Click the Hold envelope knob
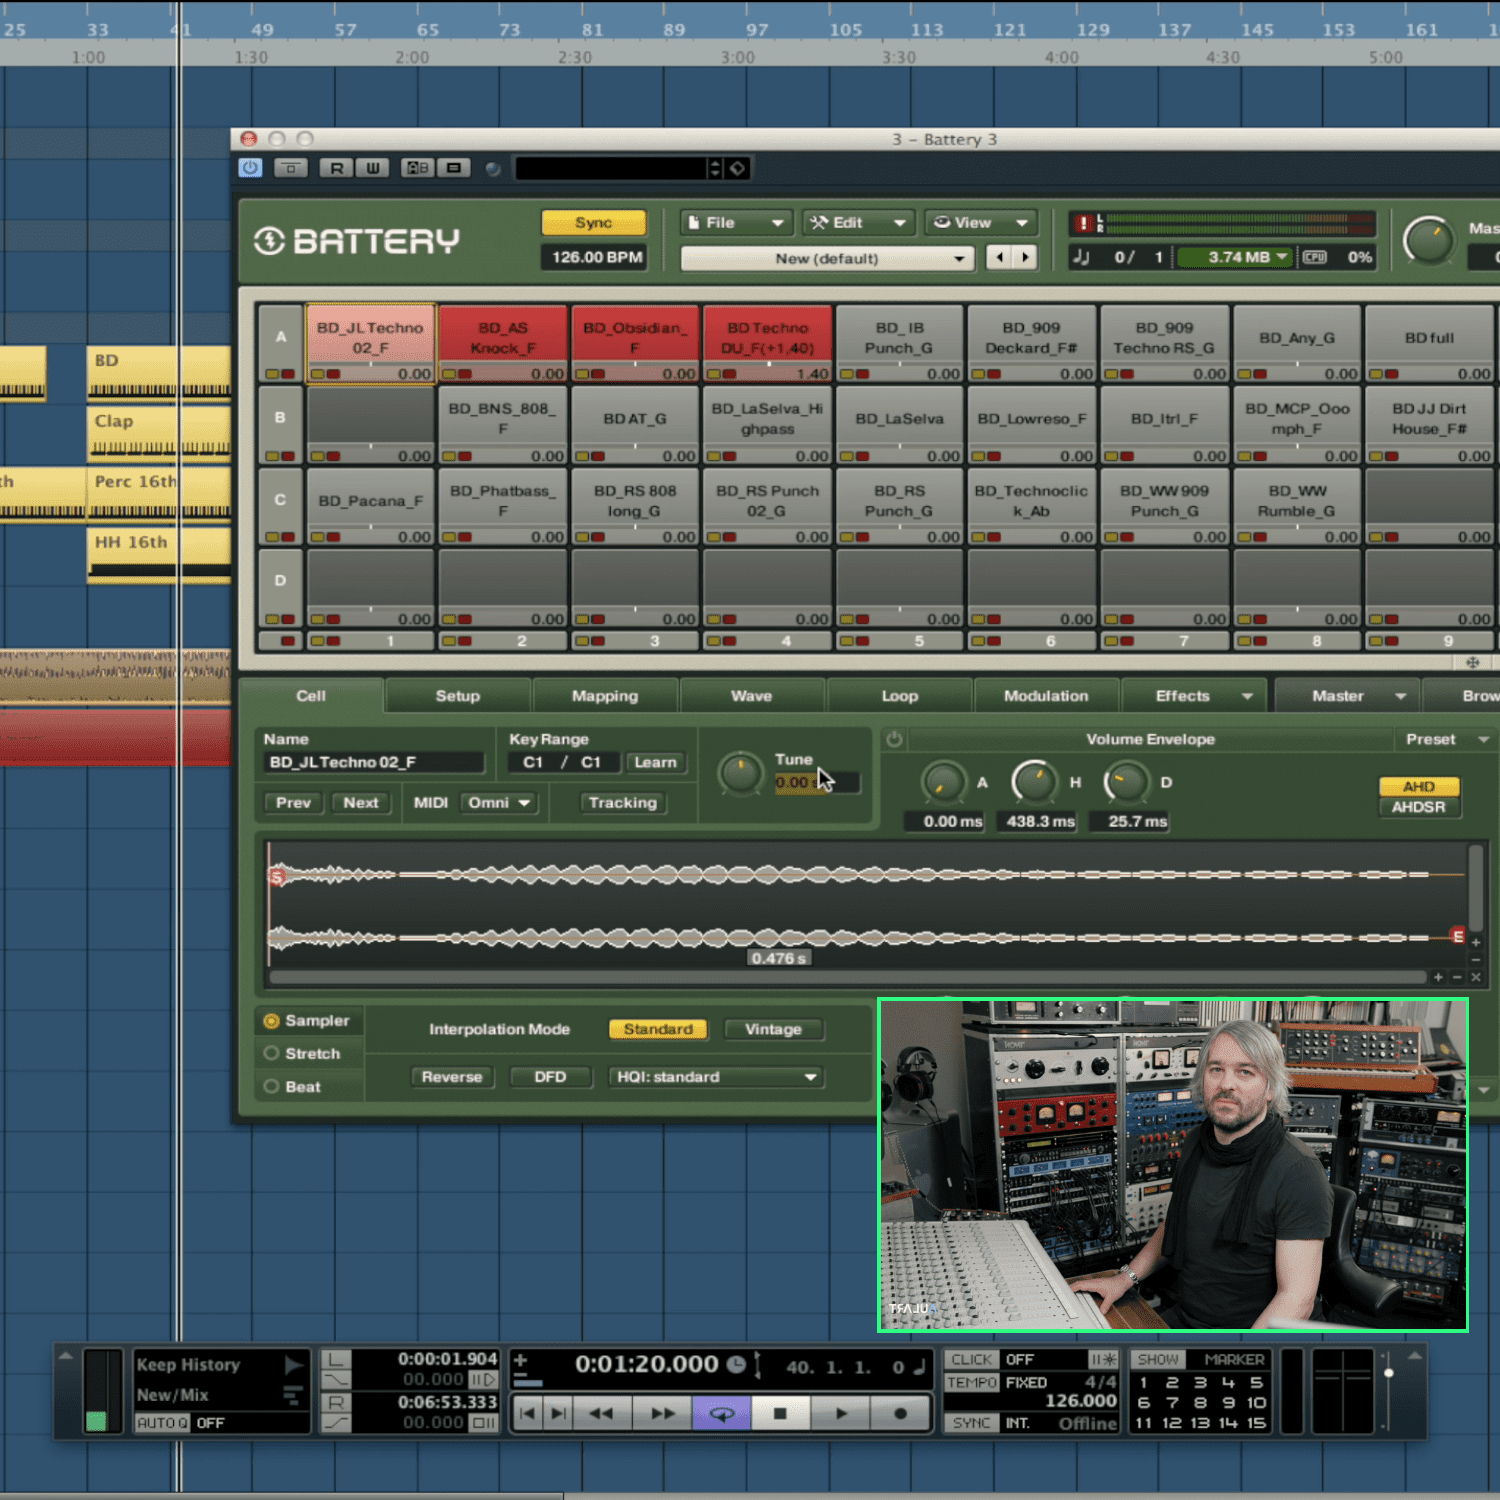1500x1500 pixels. pos(1035,782)
